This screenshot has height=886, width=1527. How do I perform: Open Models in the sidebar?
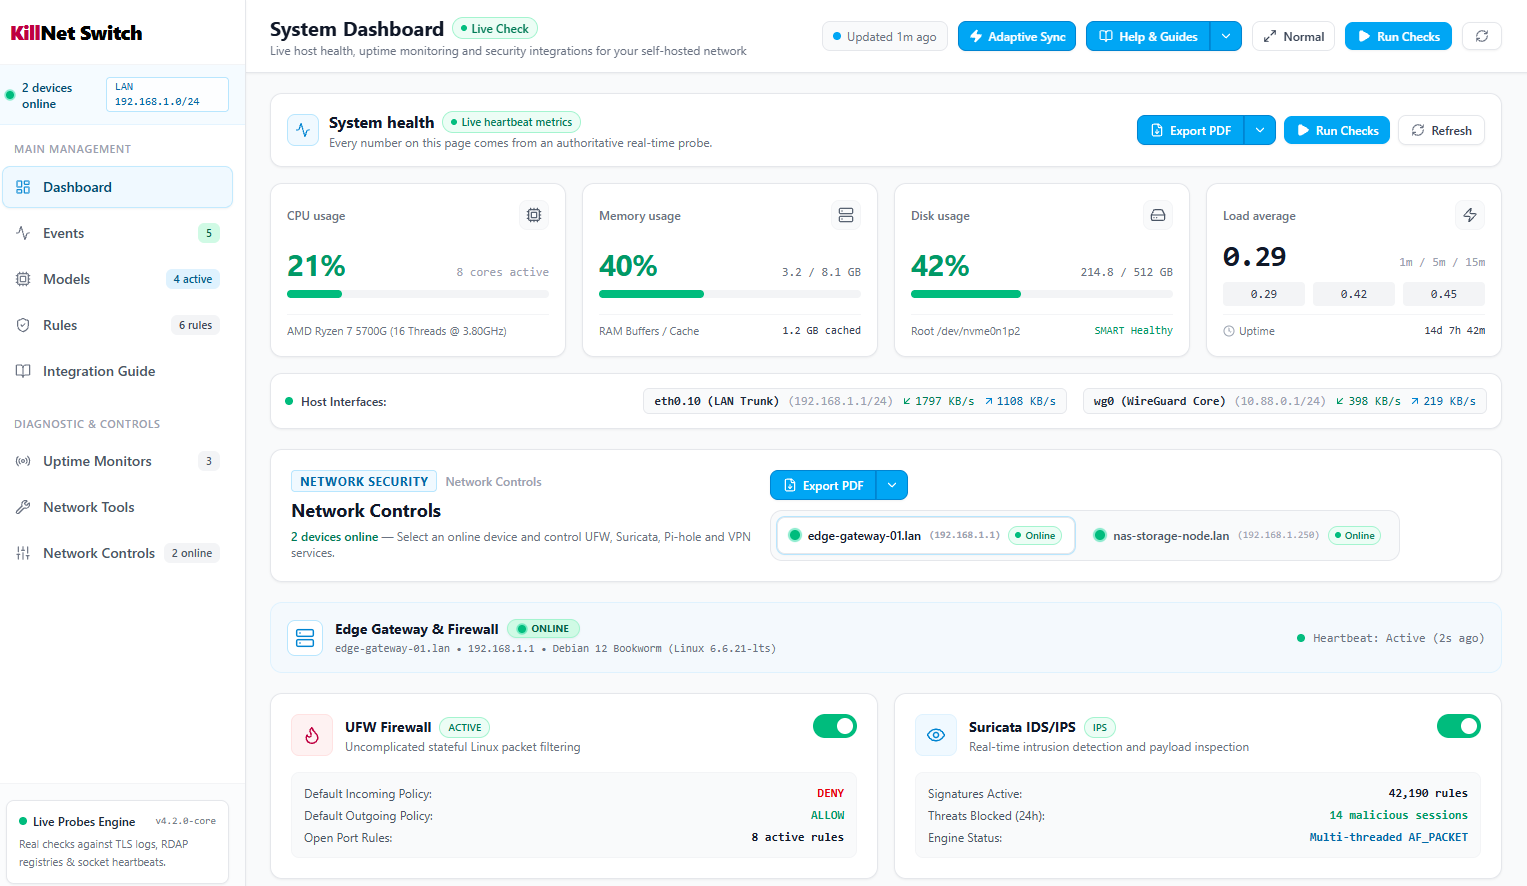(x=117, y=279)
